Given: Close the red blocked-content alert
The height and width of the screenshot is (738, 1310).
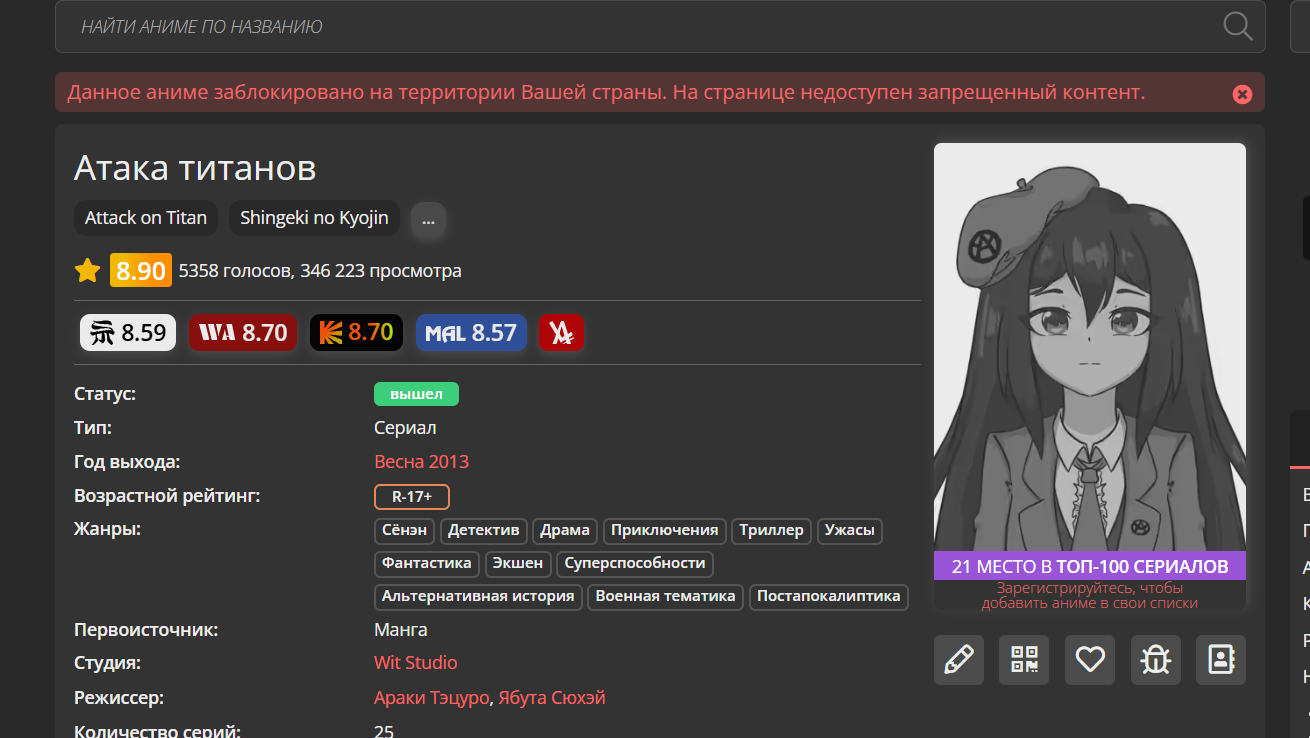Looking at the screenshot, I should (x=1242, y=94).
